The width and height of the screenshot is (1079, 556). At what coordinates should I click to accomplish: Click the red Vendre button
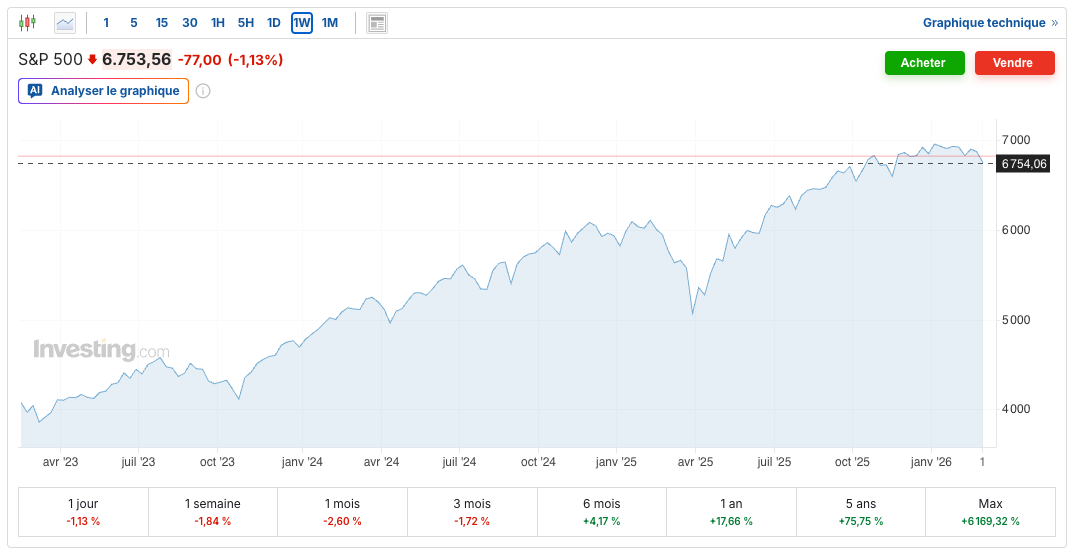[x=1014, y=63]
